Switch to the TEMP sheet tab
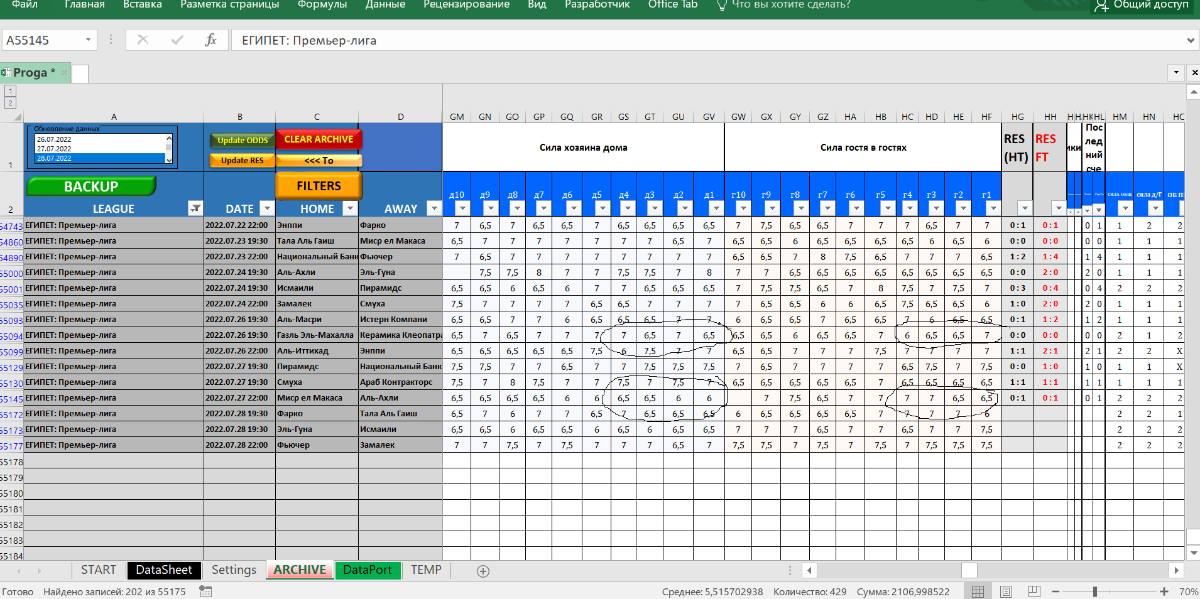The width and height of the screenshot is (1200, 599). pos(426,570)
